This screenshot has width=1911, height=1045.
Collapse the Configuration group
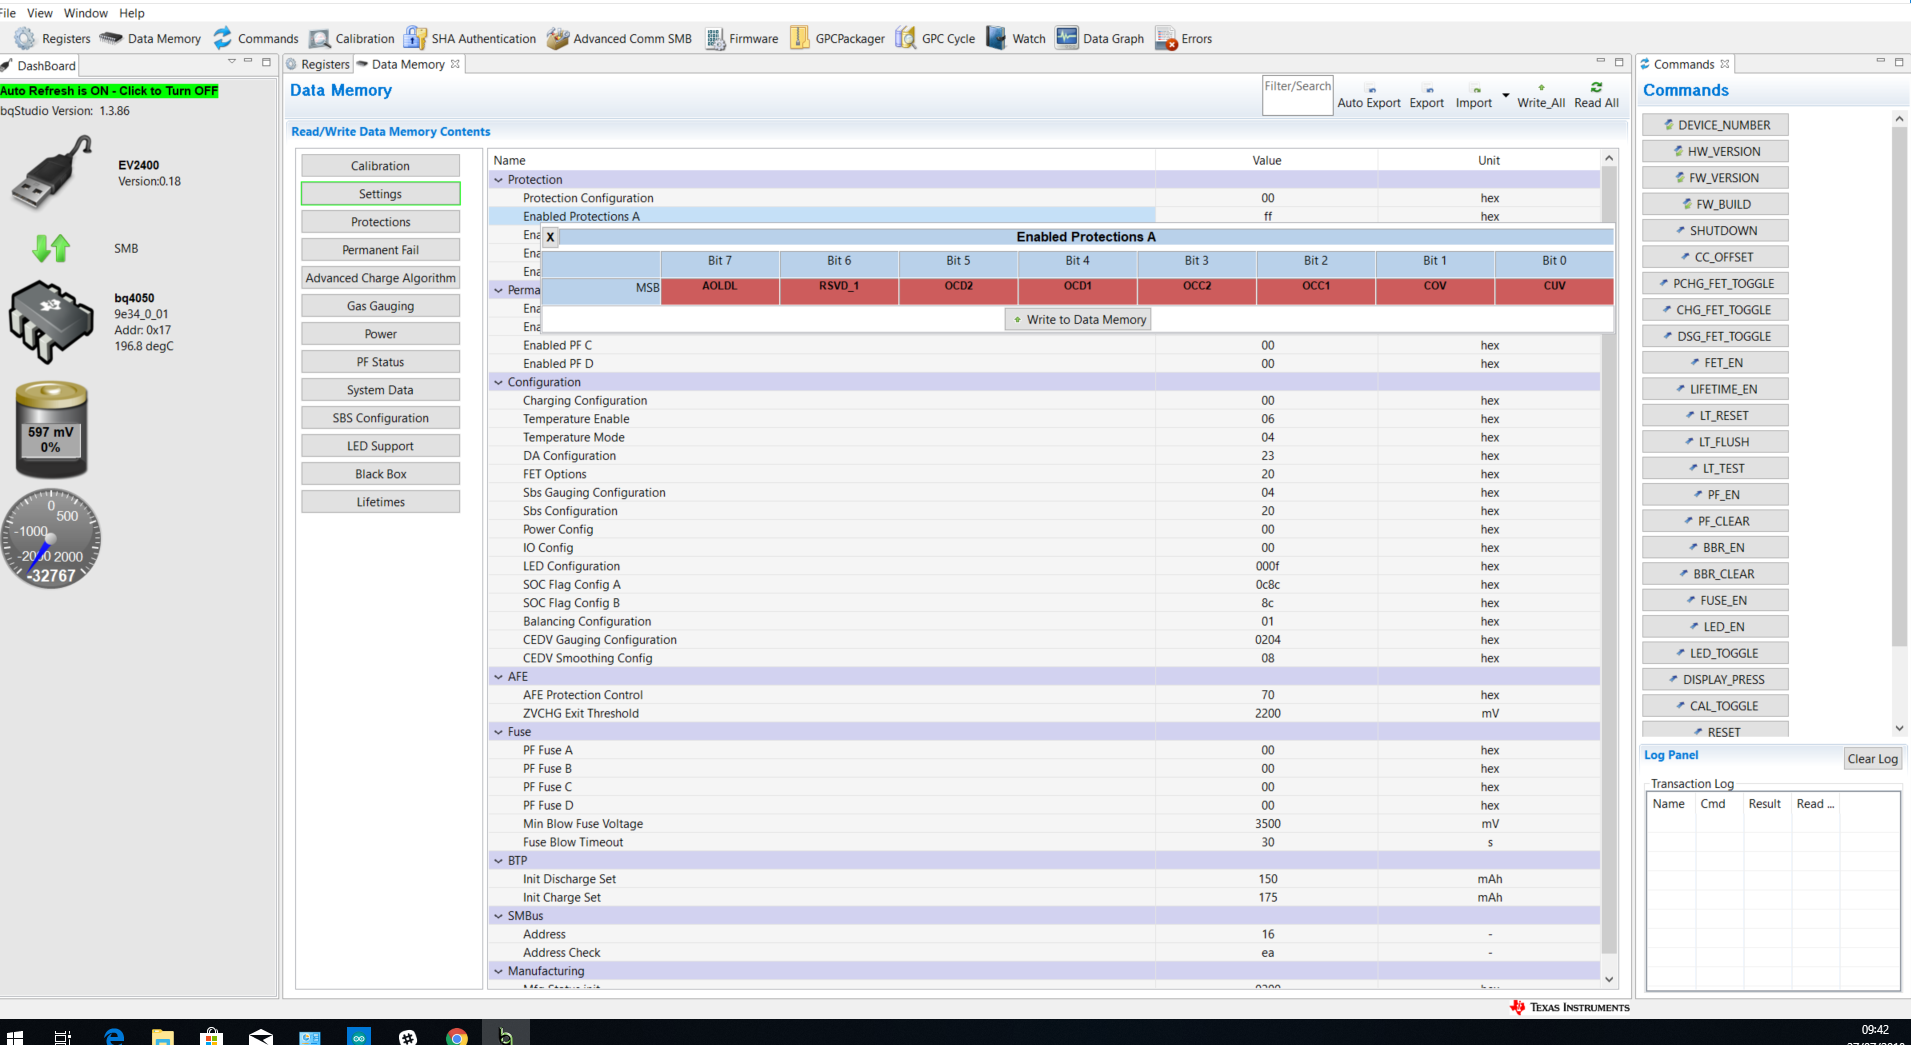499,382
